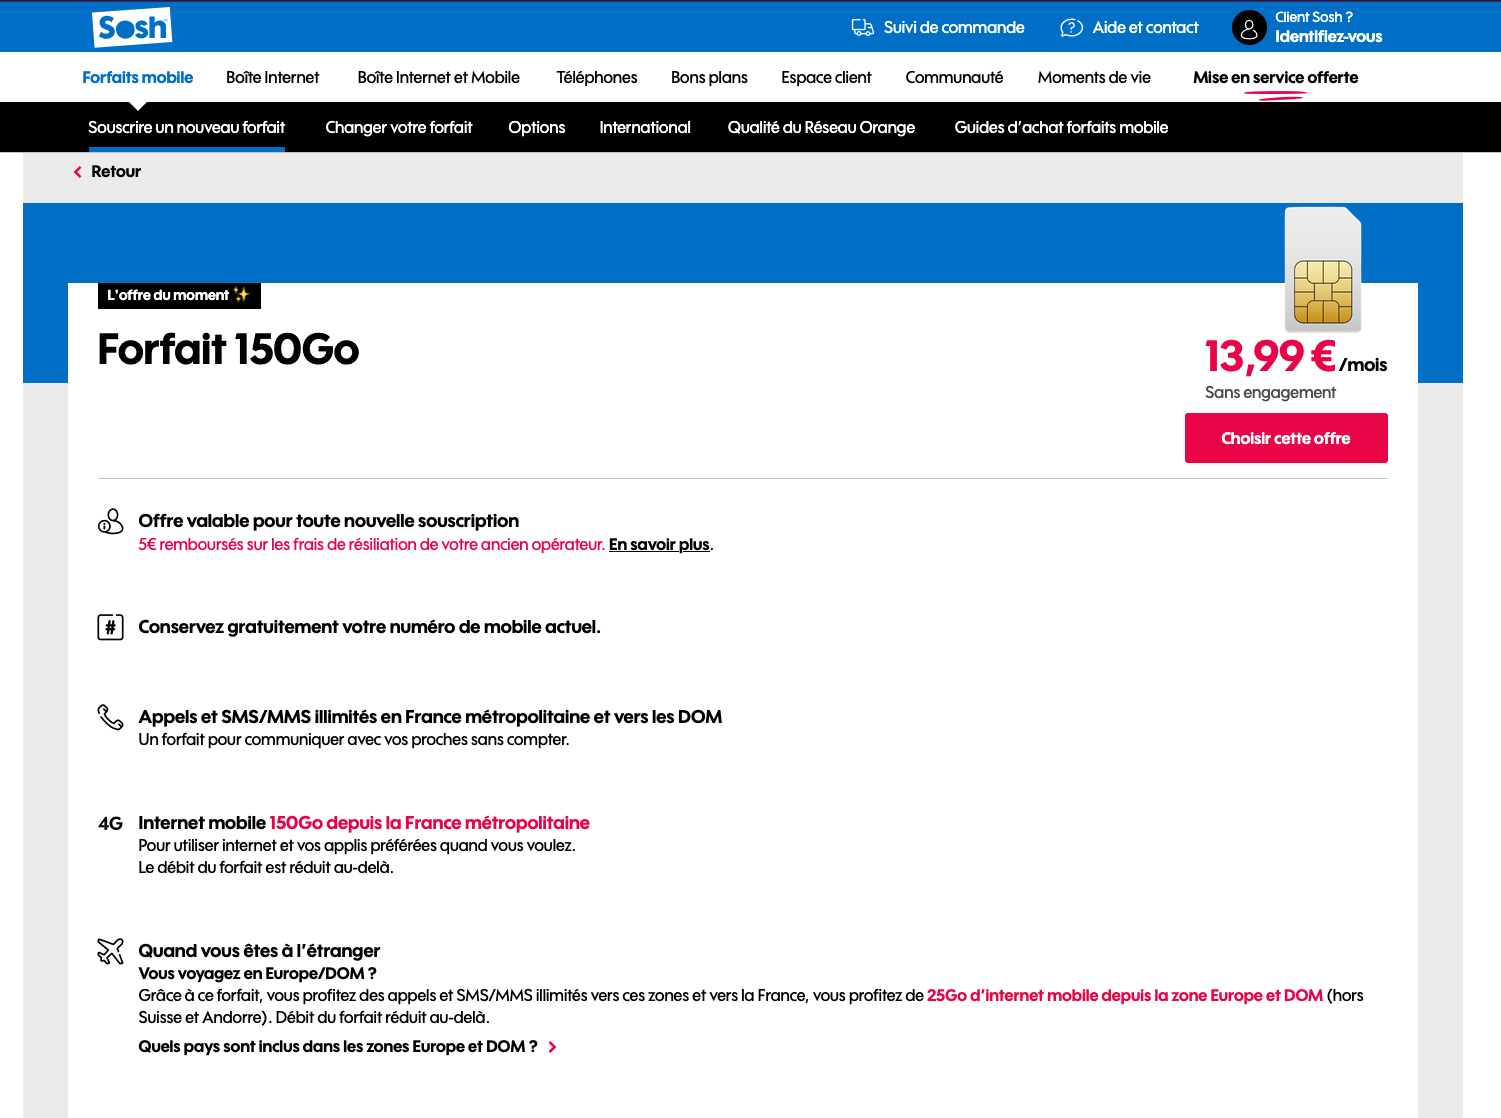1501x1118 pixels.
Task: Click the new subscription person icon
Action: click(110, 521)
